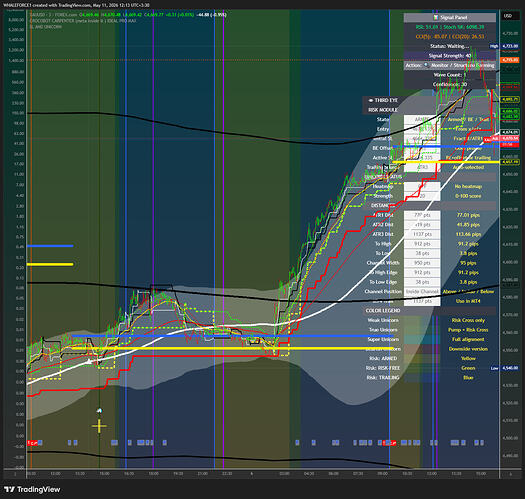525x499 pixels.
Task: Click the Full alignment legend text
Action: click(x=468, y=339)
